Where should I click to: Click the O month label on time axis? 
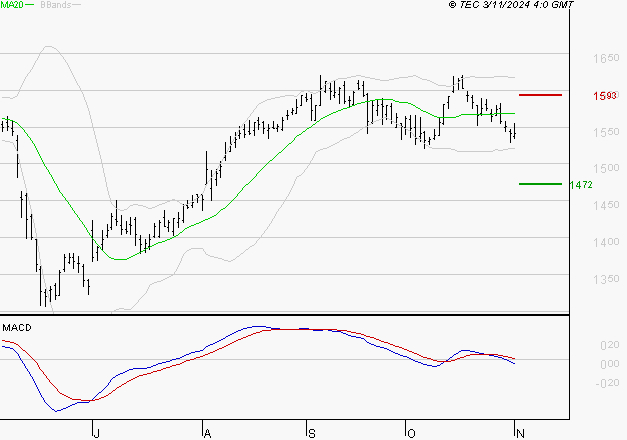click(411, 433)
